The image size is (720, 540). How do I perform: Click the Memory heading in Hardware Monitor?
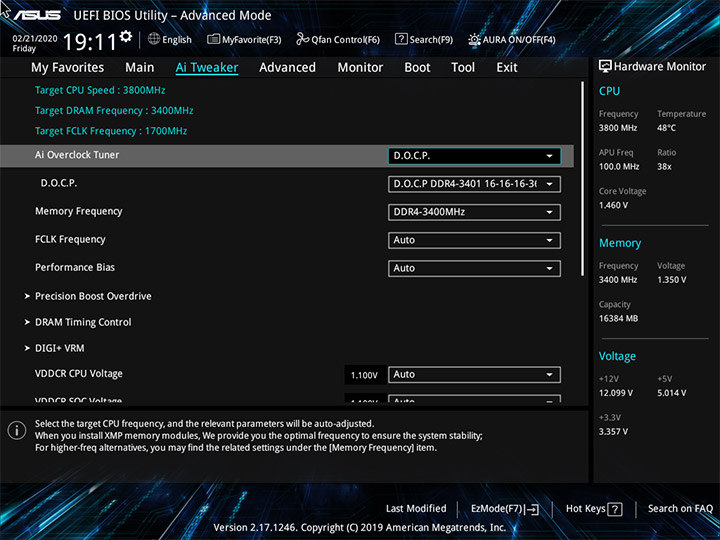[x=620, y=243]
